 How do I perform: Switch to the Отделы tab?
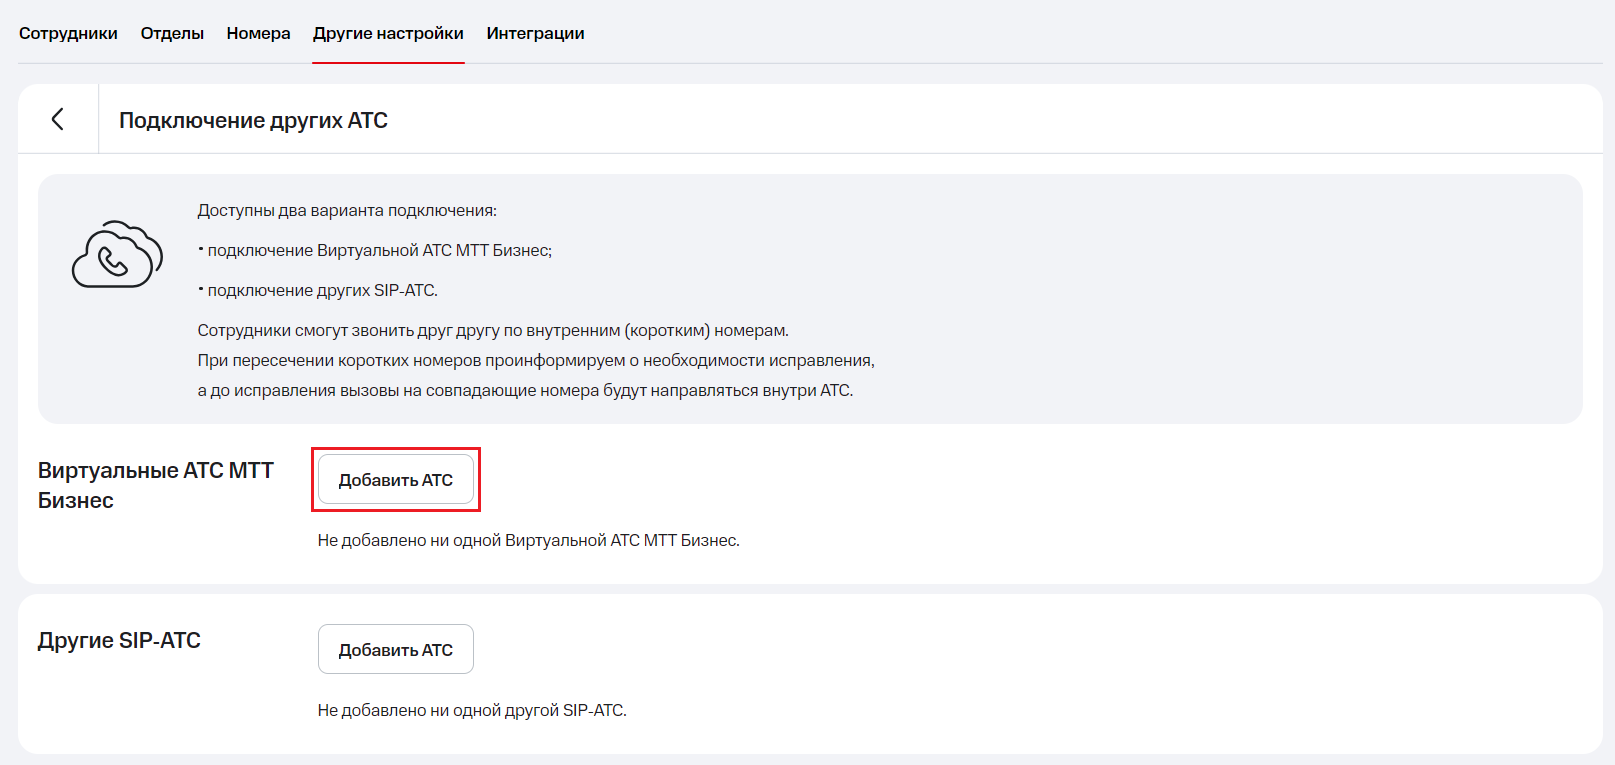pos(172,33)
